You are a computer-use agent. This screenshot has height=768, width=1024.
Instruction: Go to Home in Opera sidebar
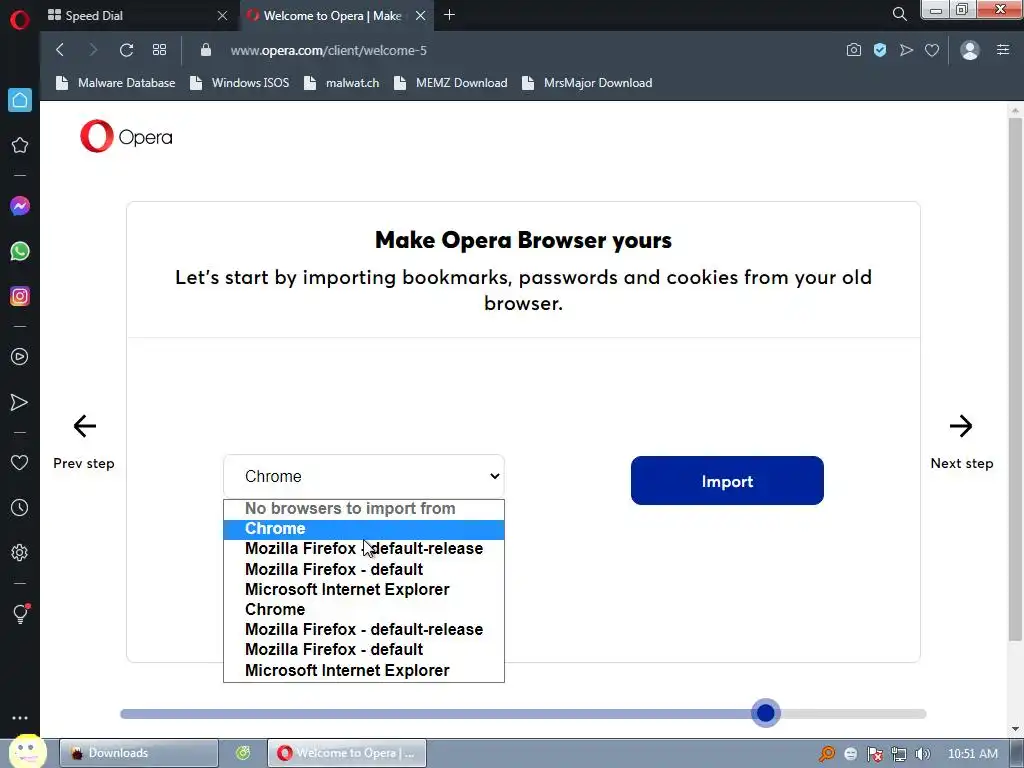(20, 100)
